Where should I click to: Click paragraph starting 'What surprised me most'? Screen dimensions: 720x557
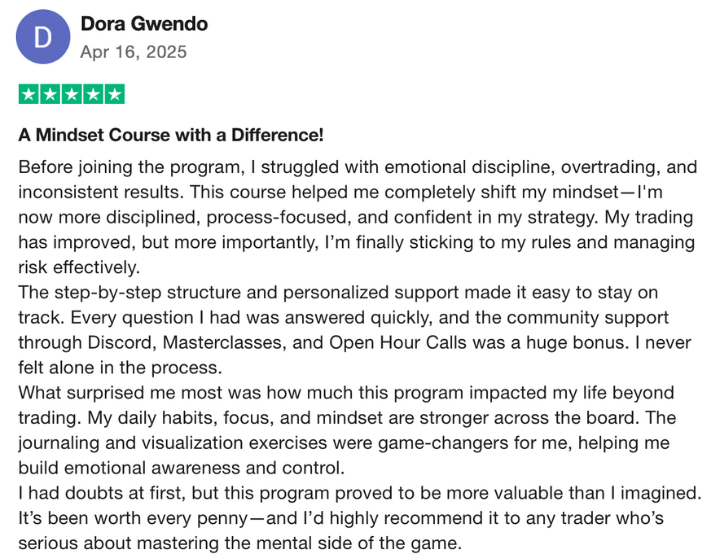point(347,430)
